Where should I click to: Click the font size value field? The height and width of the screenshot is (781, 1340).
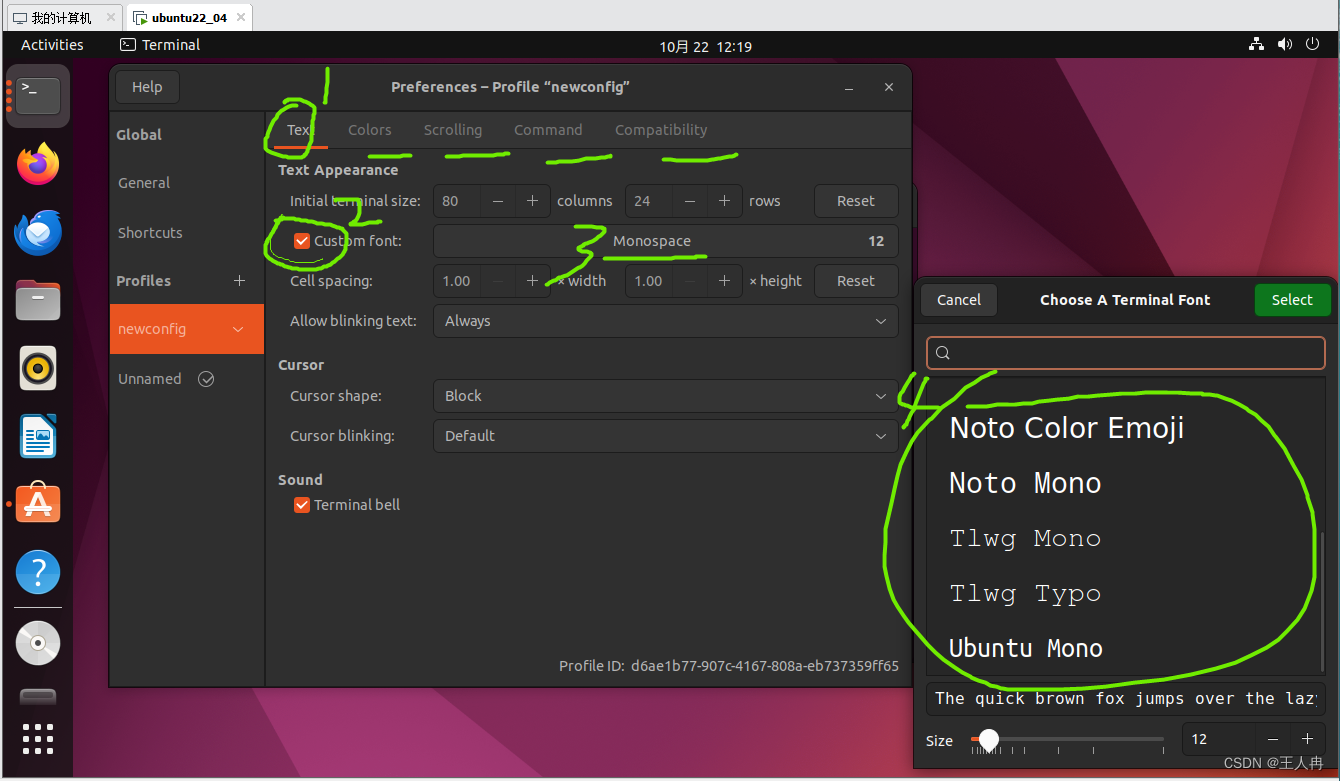click(1219, 739)
